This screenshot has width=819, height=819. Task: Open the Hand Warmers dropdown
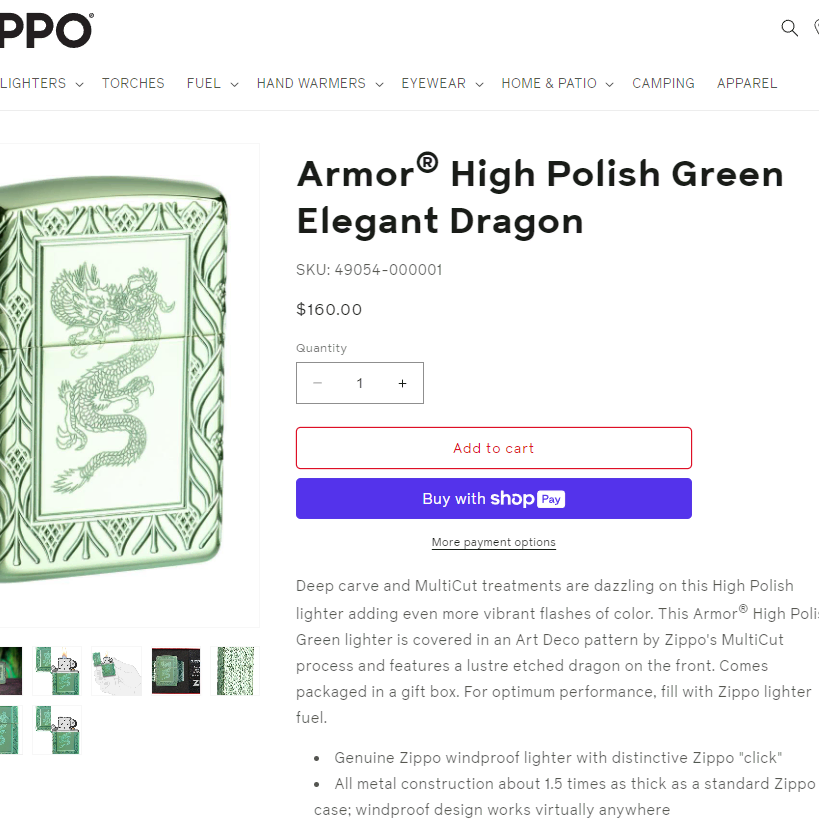320,84
